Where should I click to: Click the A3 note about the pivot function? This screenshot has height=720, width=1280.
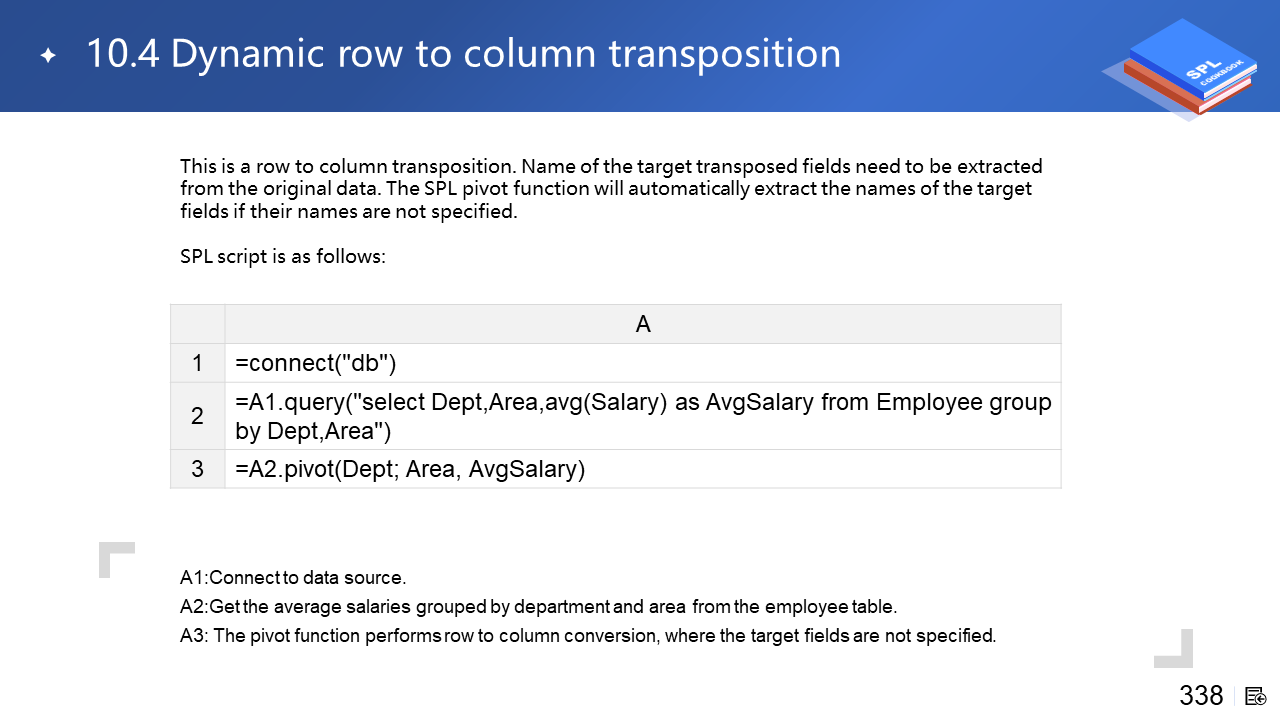[588, 636]
